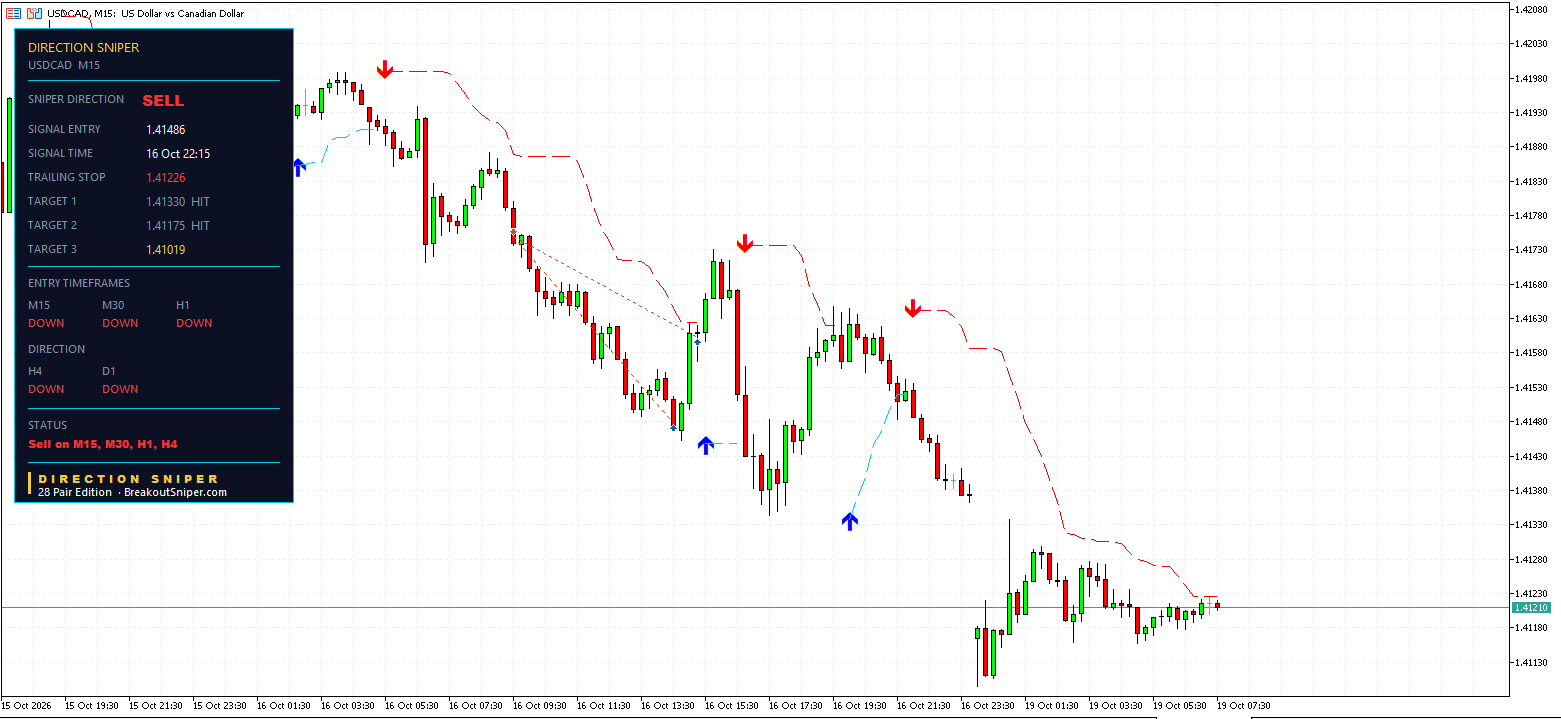This screenshot has width=1561, height=719.
Task: Open the One Click Trading panel icon
Action: click(x=14, y=14)
